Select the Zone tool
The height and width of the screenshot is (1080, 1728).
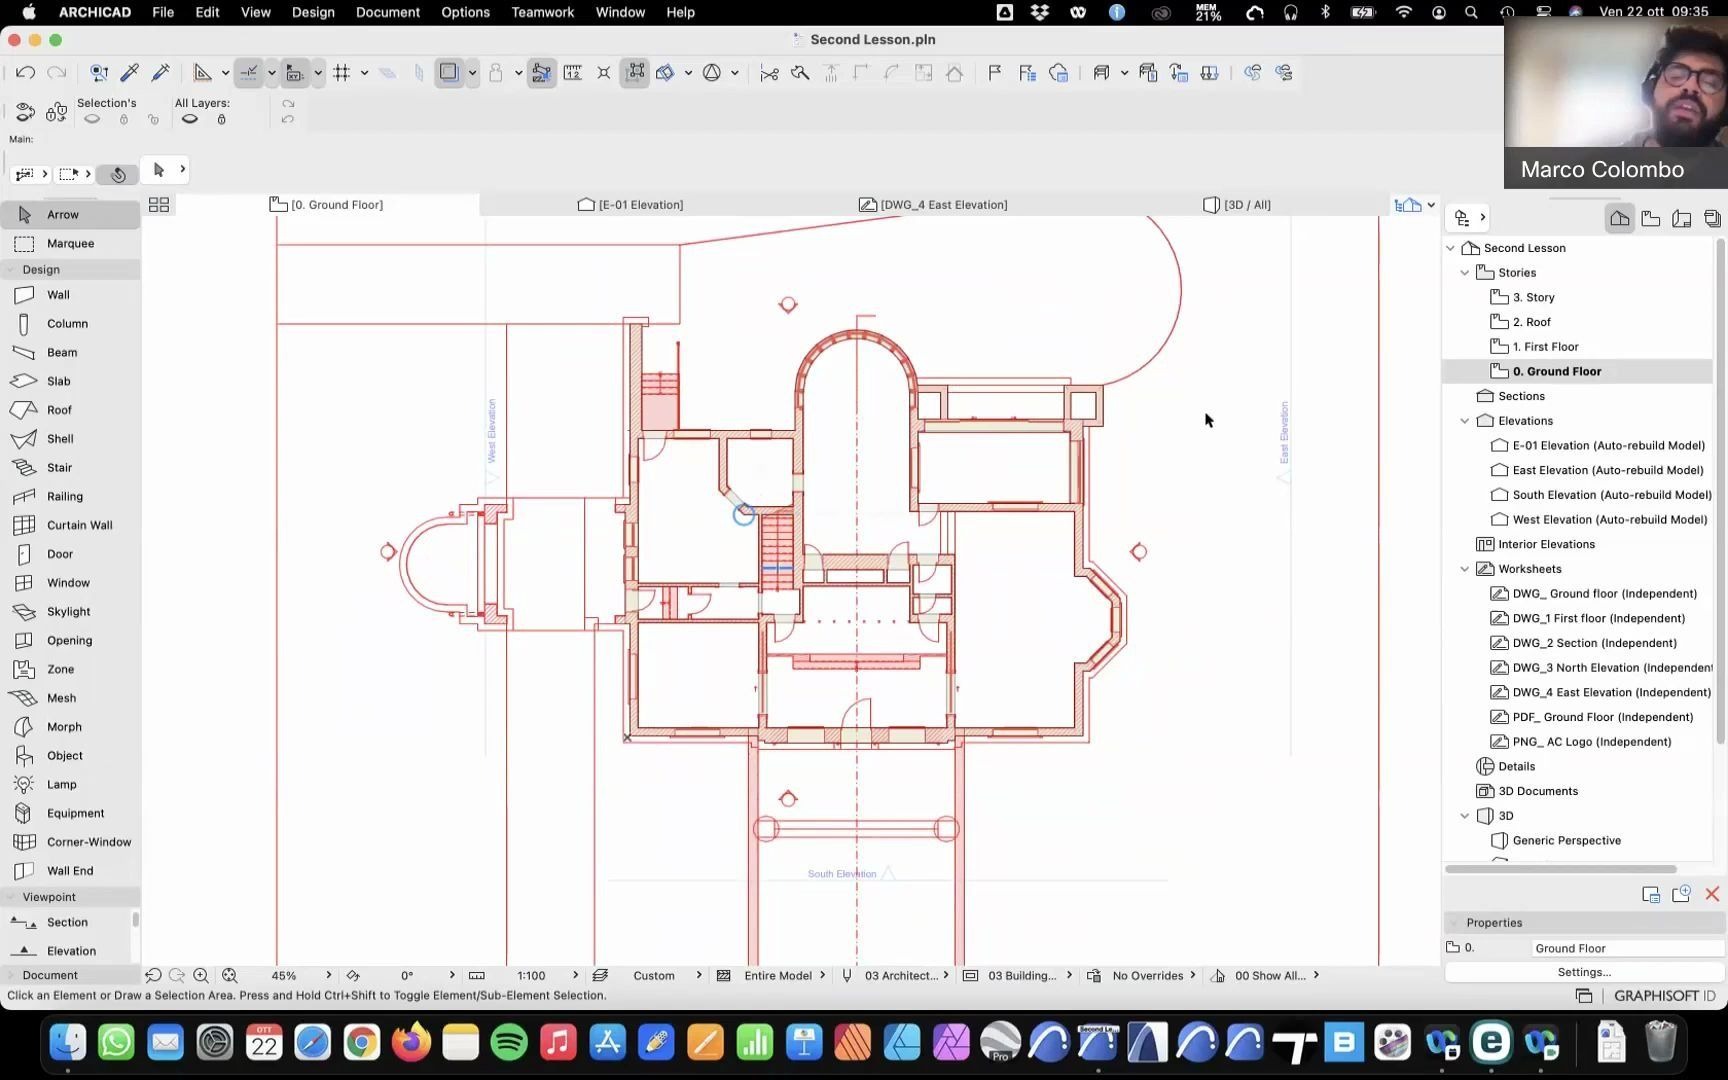pyautogui.click(x=60, y=670)
